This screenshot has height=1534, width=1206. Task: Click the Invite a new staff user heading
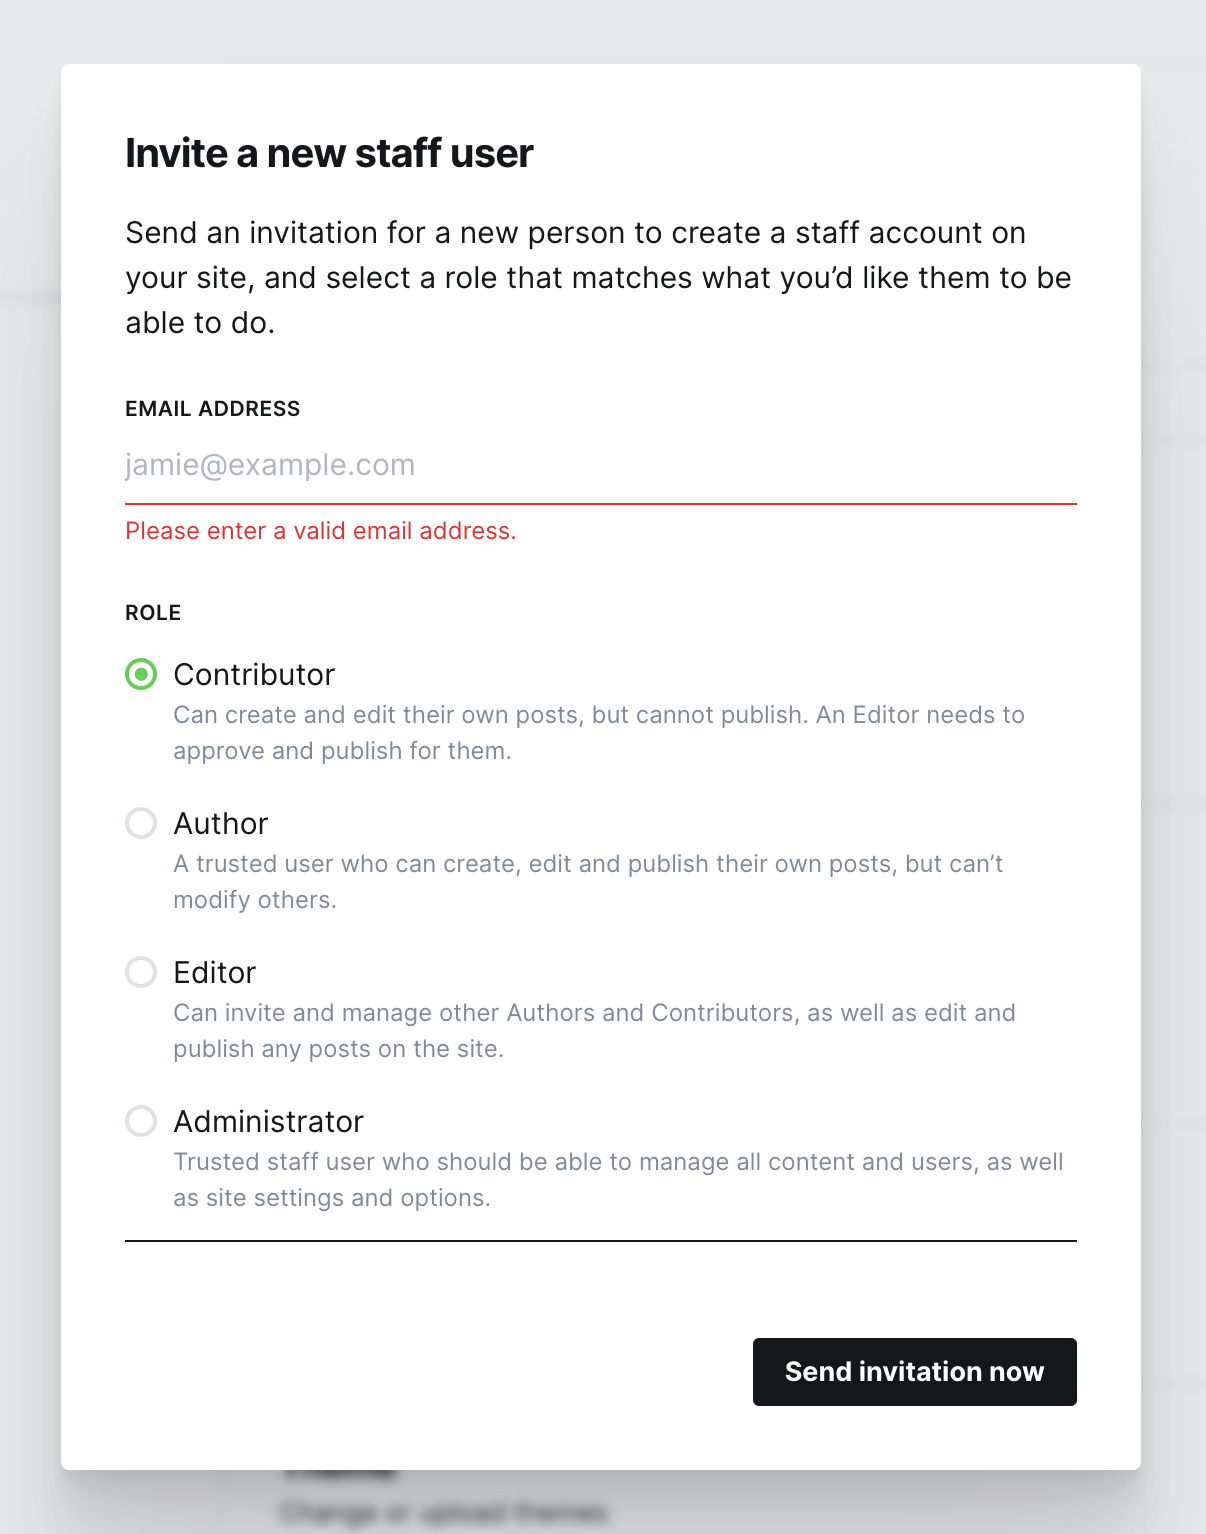tap(329, 154)
